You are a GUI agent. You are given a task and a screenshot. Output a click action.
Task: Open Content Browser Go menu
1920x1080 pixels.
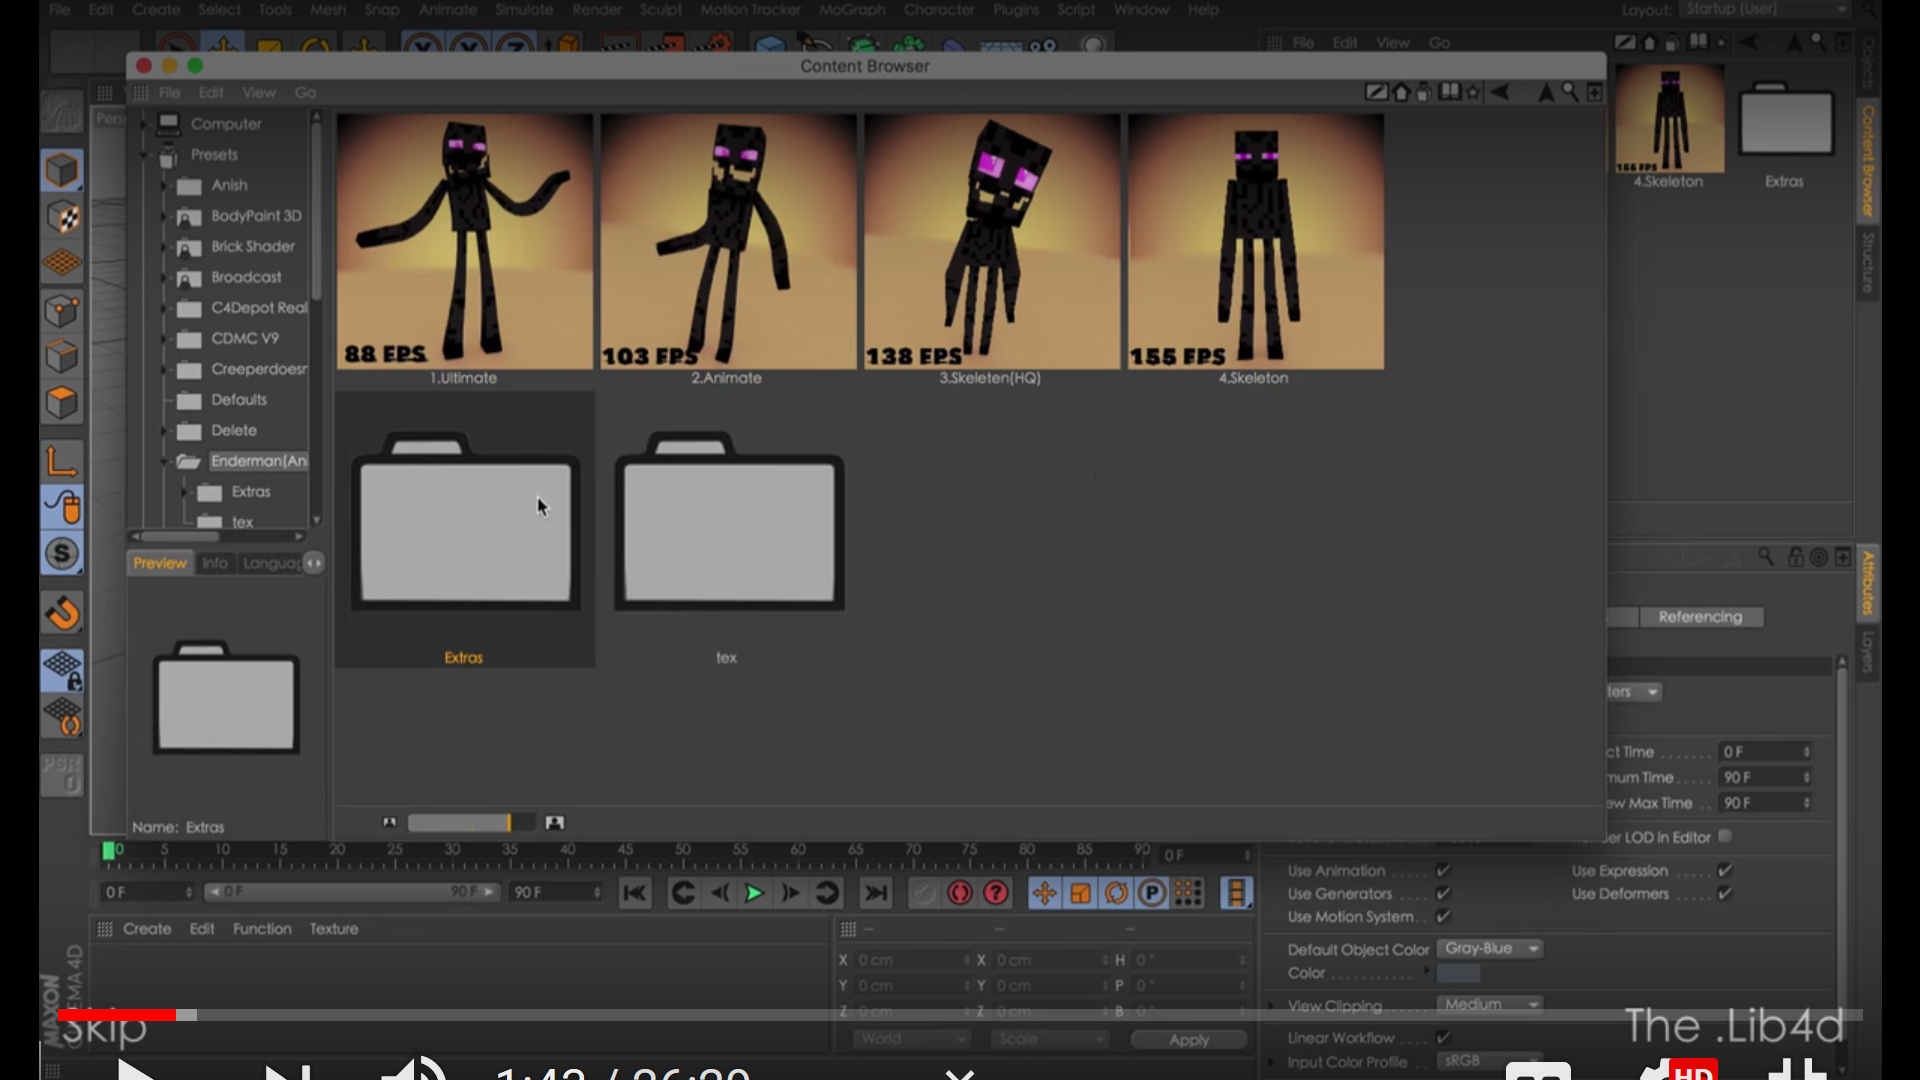(x=305, y=92)
